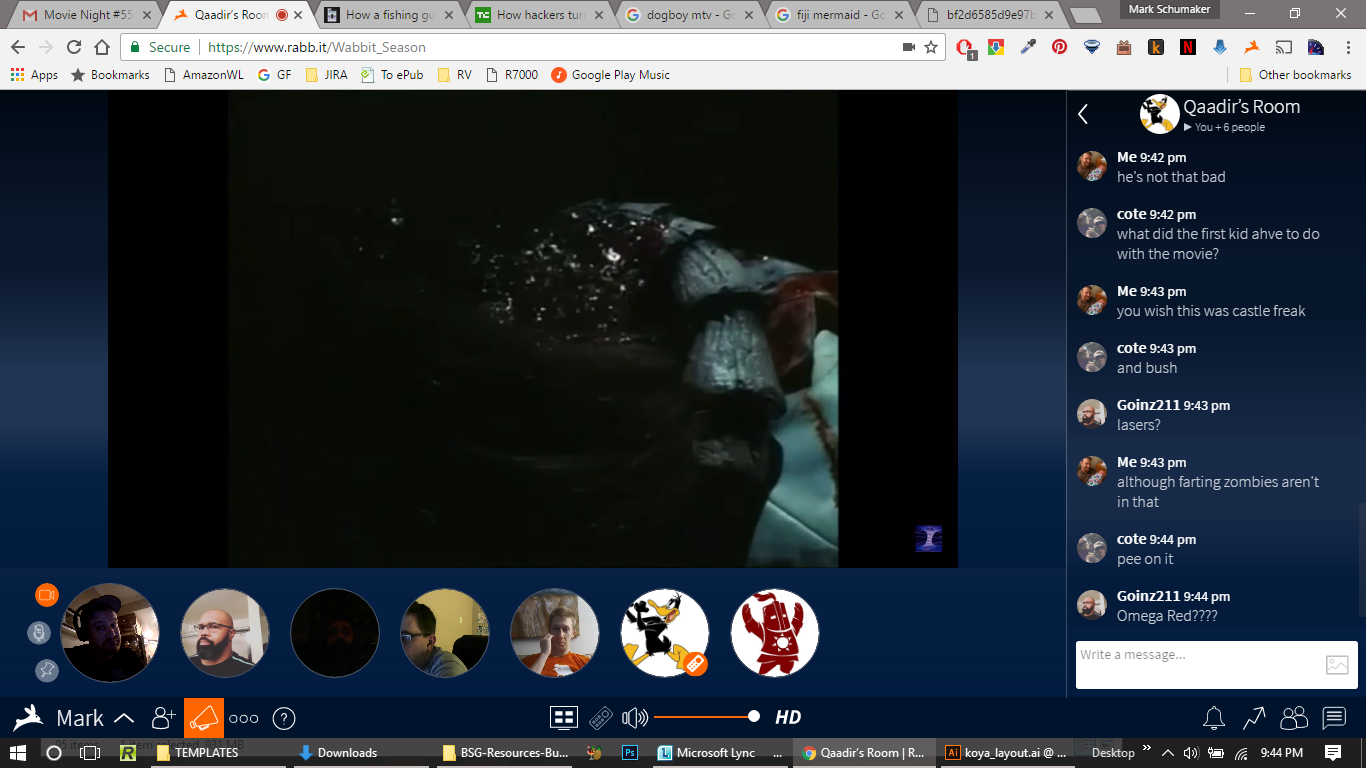
Task: Switch to Photoshop in the taskbar
Action: click(630, 753)
